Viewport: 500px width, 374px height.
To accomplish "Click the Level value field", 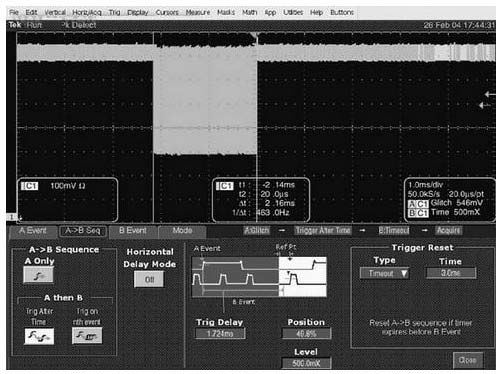I will pyautogui.click(x=306, y=363).
